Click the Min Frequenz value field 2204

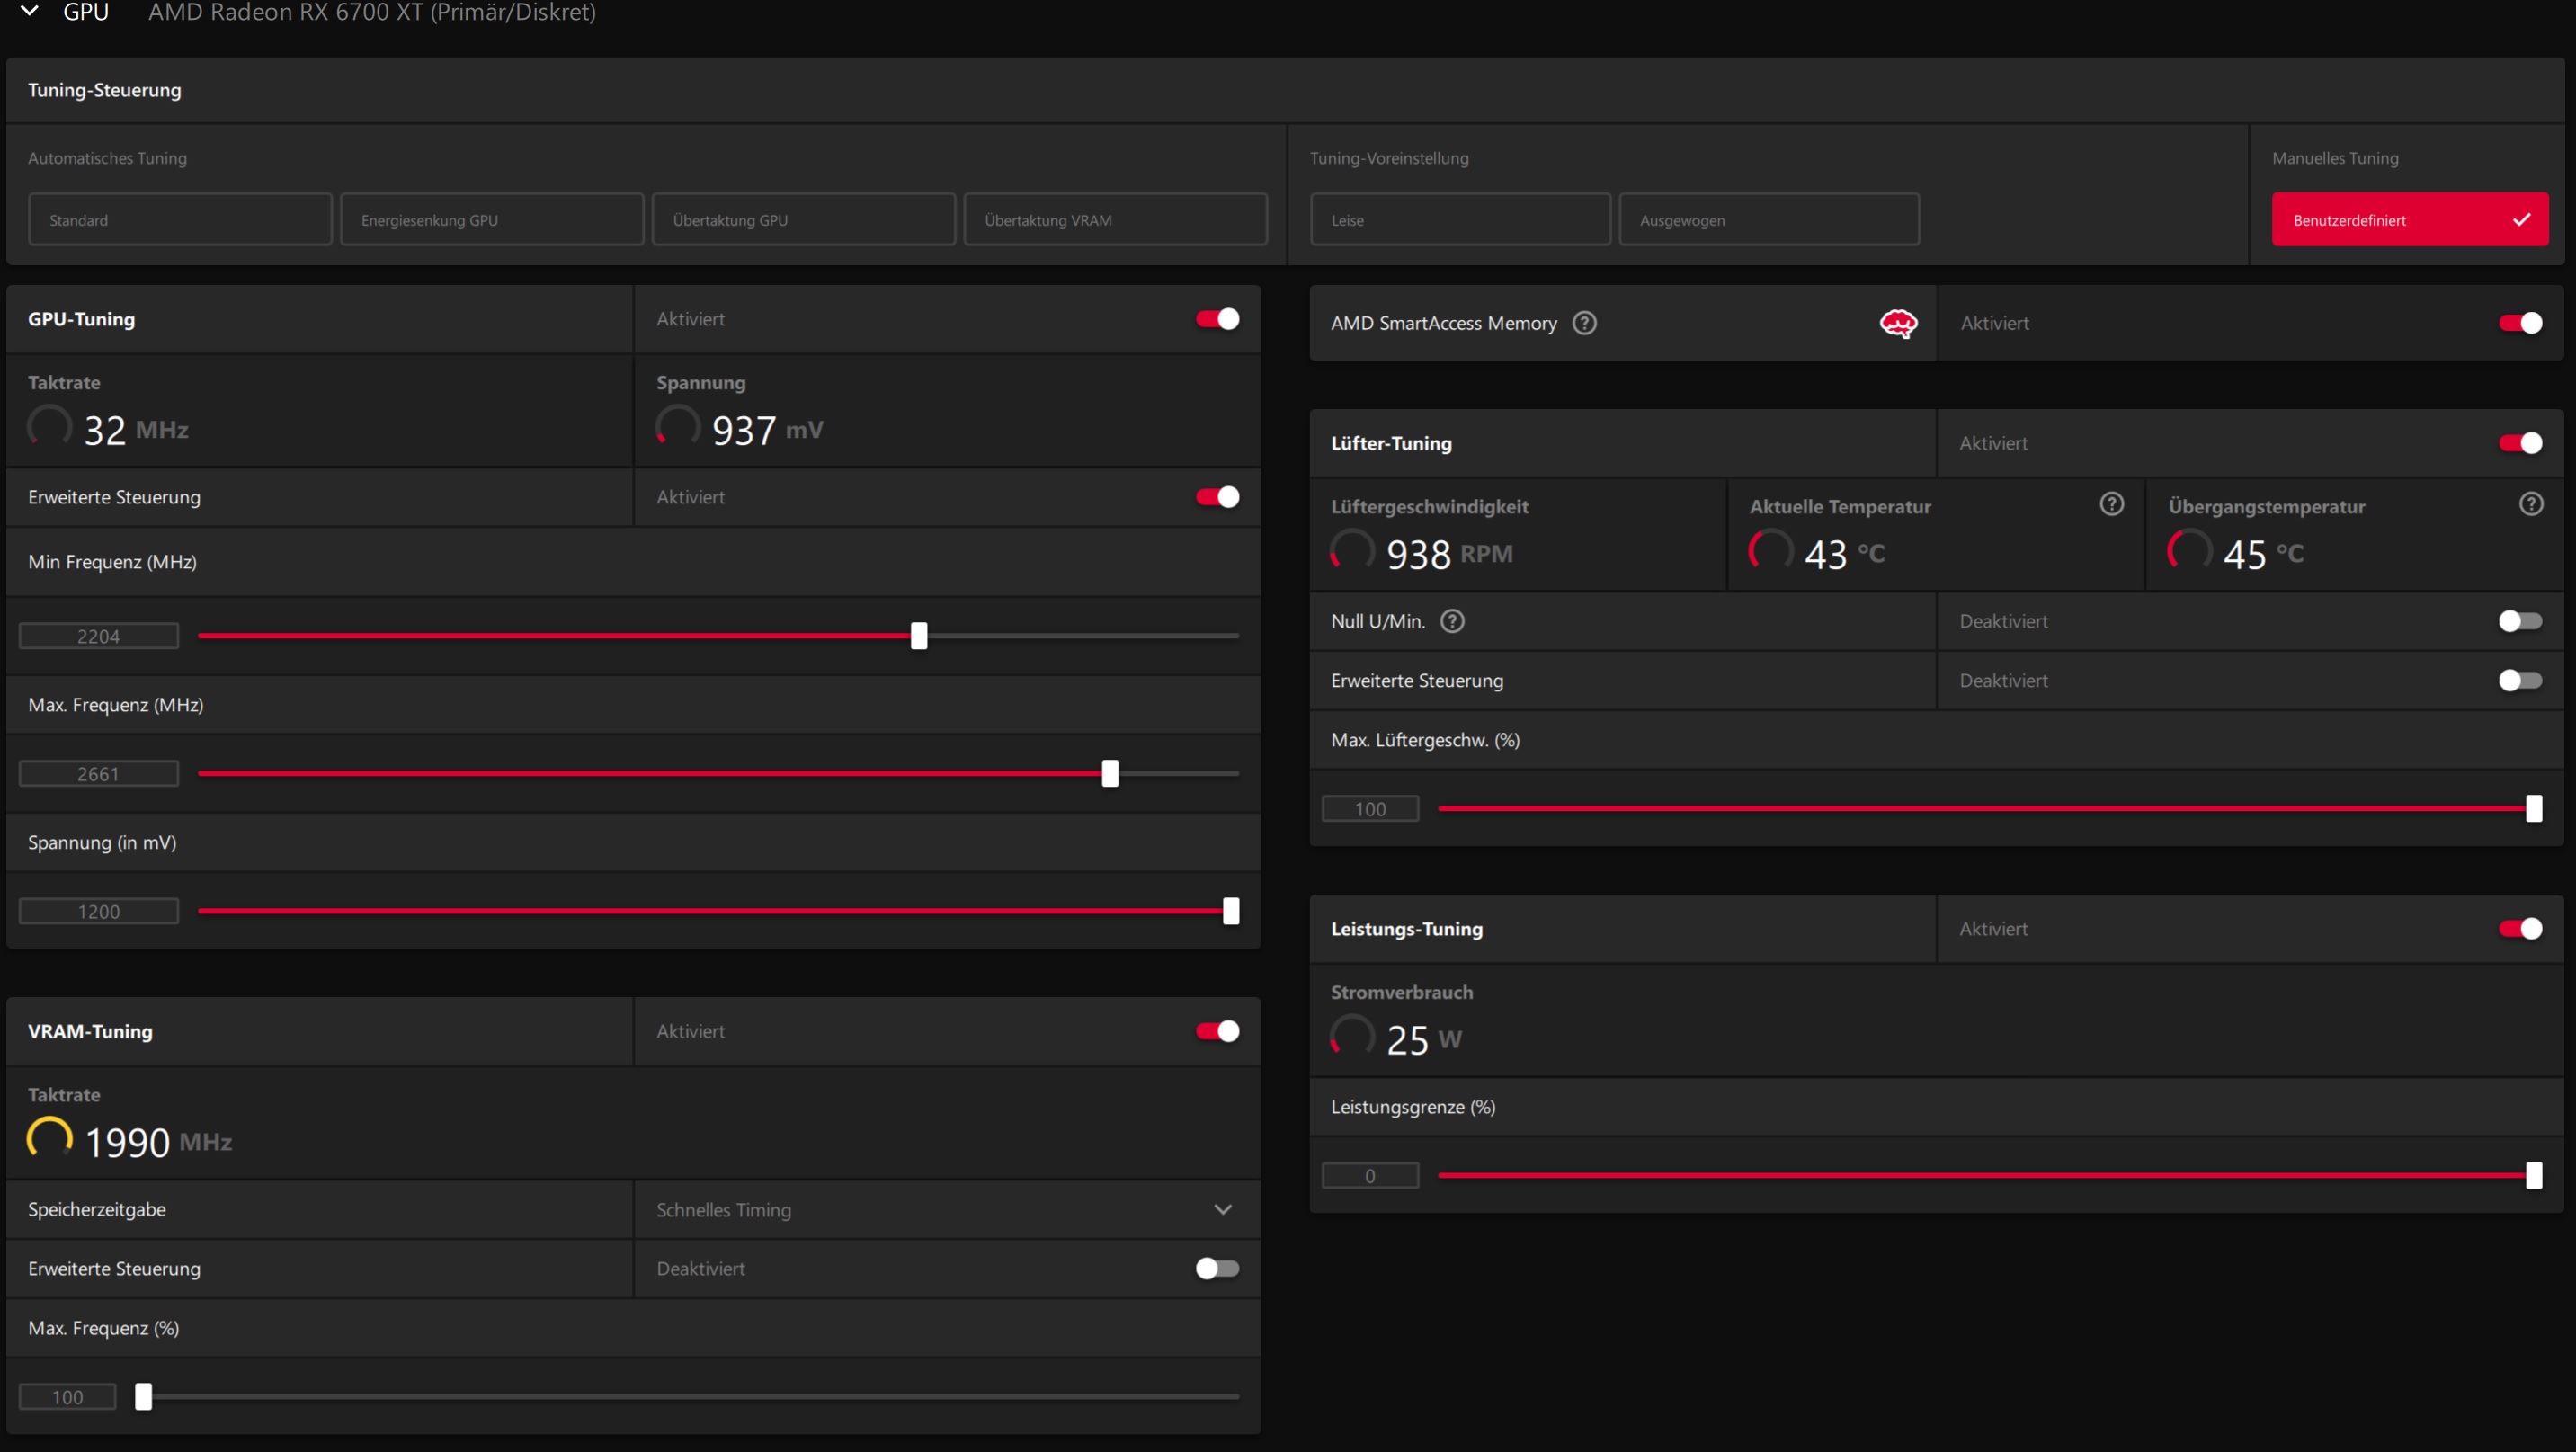coord(99,636)
